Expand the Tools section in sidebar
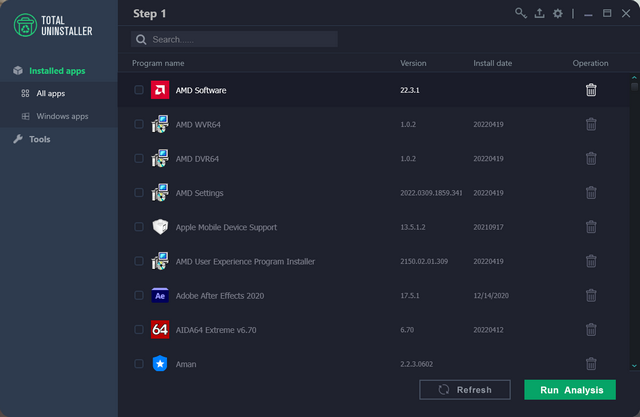Screen dimensions: 640x417 click(x=40, y=139)
